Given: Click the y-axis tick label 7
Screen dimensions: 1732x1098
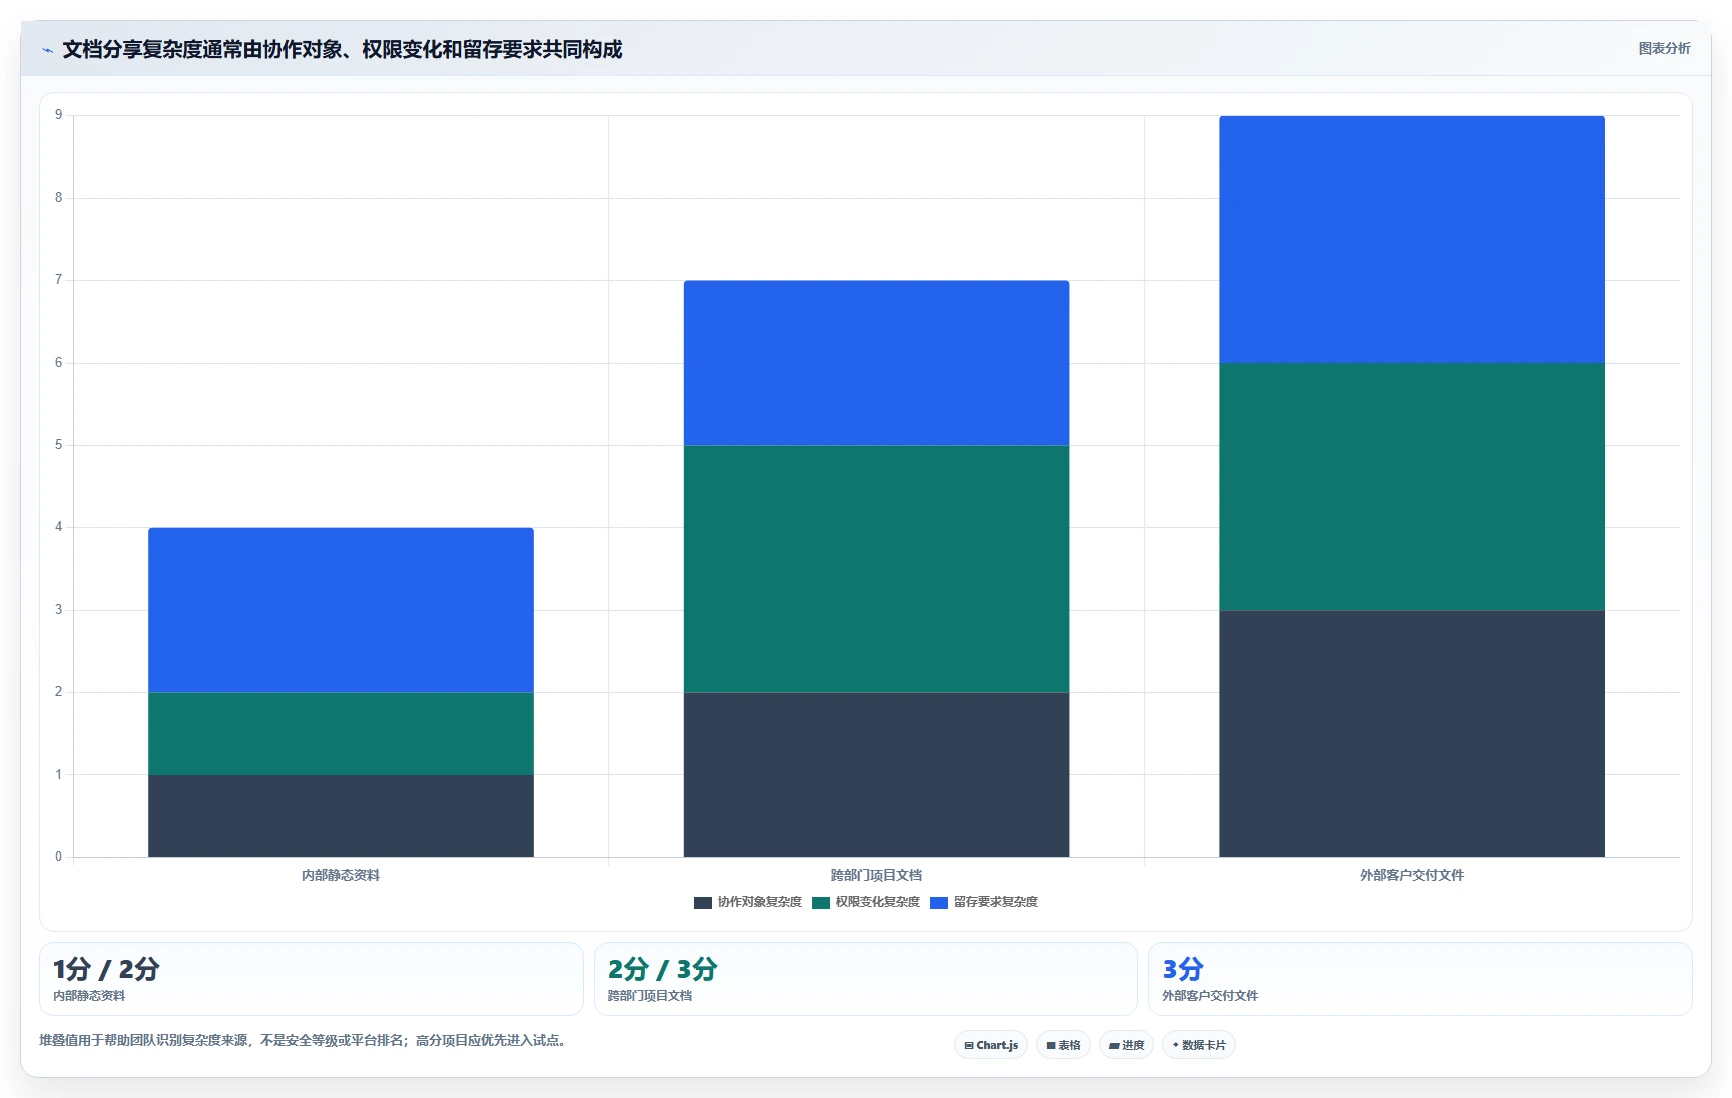Looking at the screenshot, I should (x=59, y=280).
